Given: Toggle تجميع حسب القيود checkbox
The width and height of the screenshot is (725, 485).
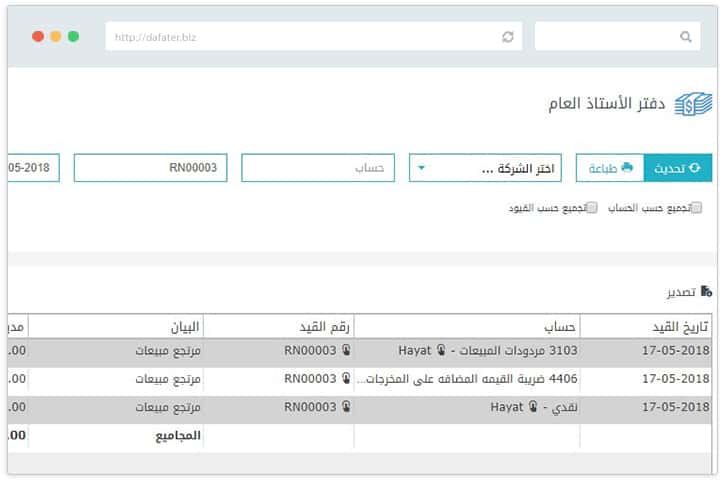Looking at the screenshot, I should tap(592, 208).
